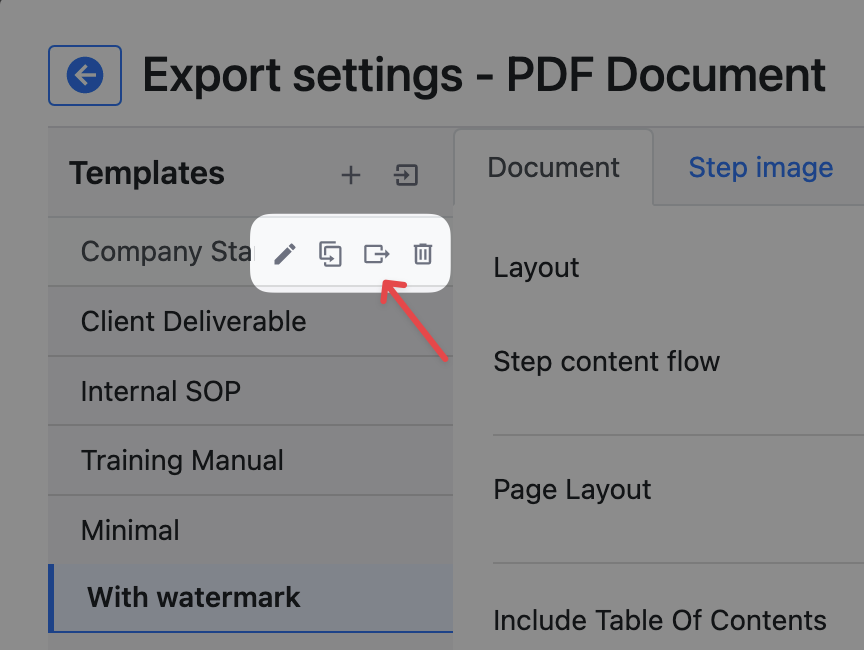Screen dimensions: 864x650
Task: Open the Step image tab
Action: pos(760,168)
